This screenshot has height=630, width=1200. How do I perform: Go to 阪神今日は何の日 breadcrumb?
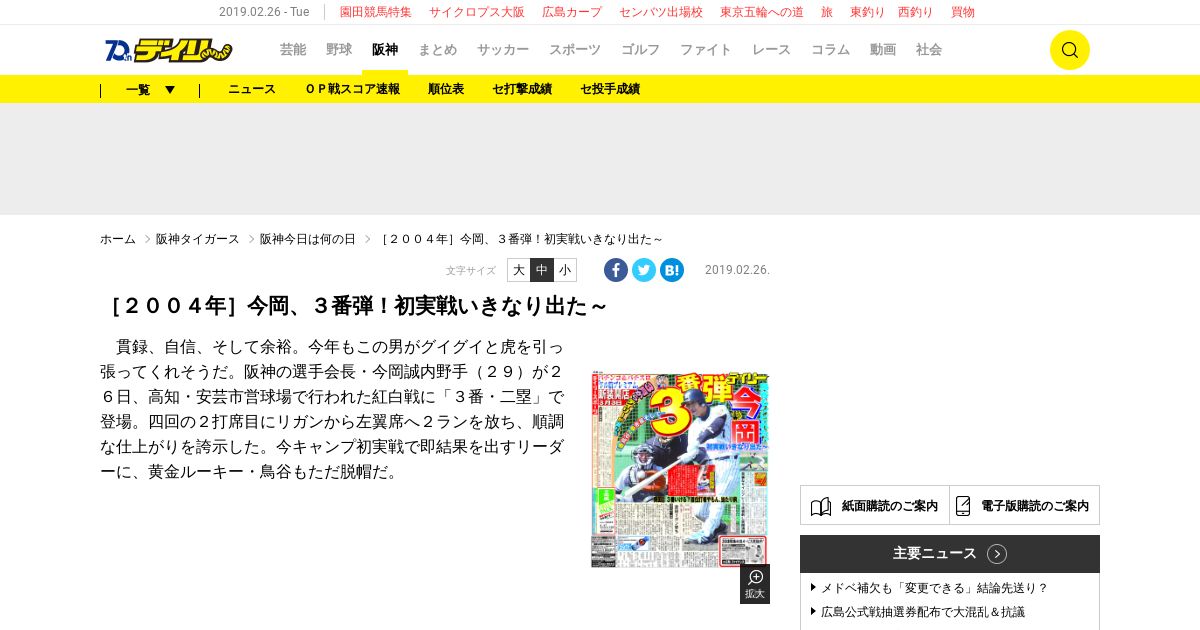click(308, 239)
